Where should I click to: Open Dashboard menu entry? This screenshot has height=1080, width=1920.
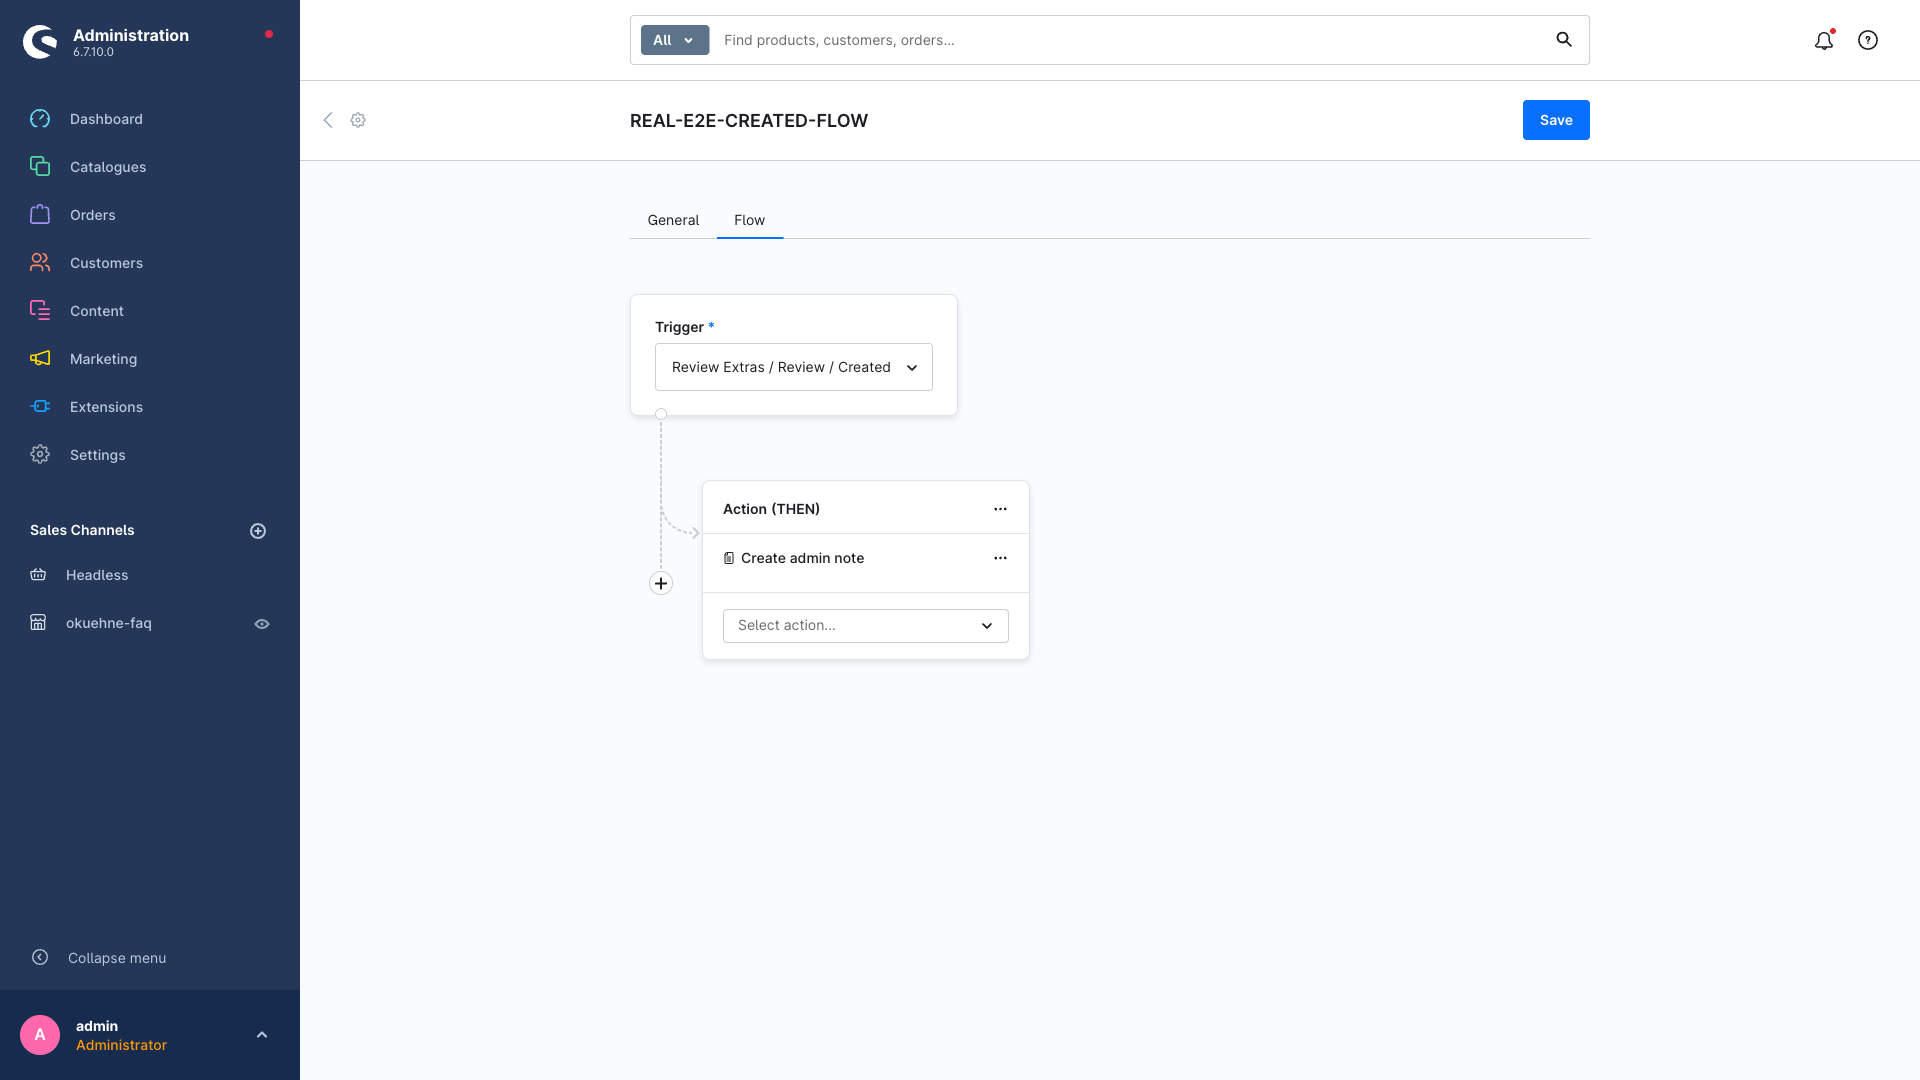(106, 119)
